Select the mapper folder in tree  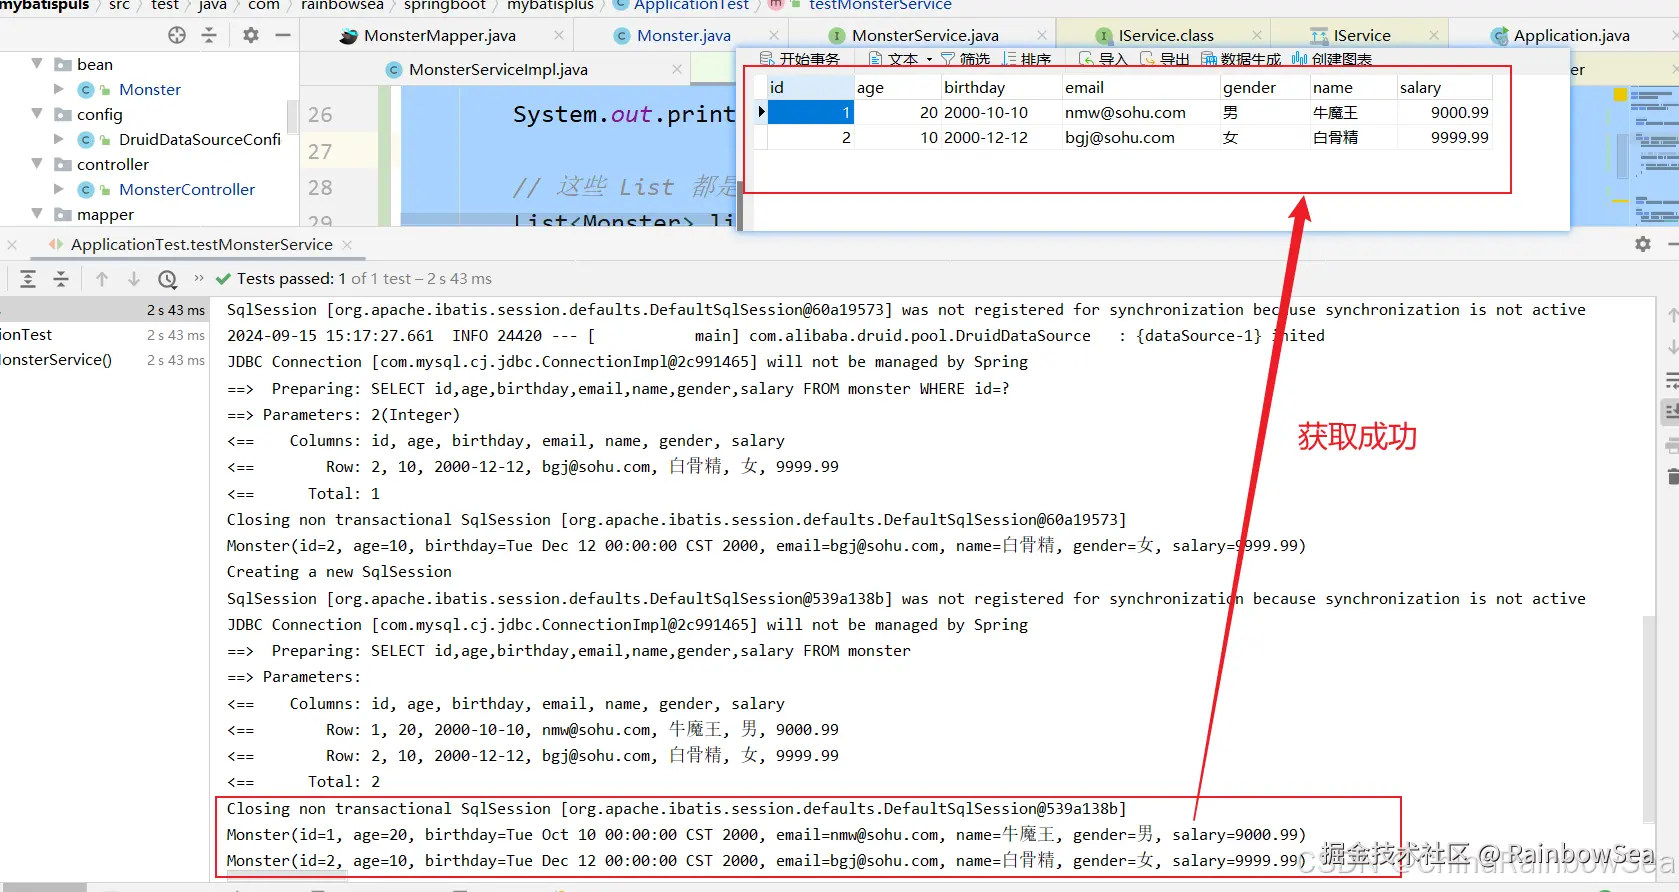pos(105,215)
